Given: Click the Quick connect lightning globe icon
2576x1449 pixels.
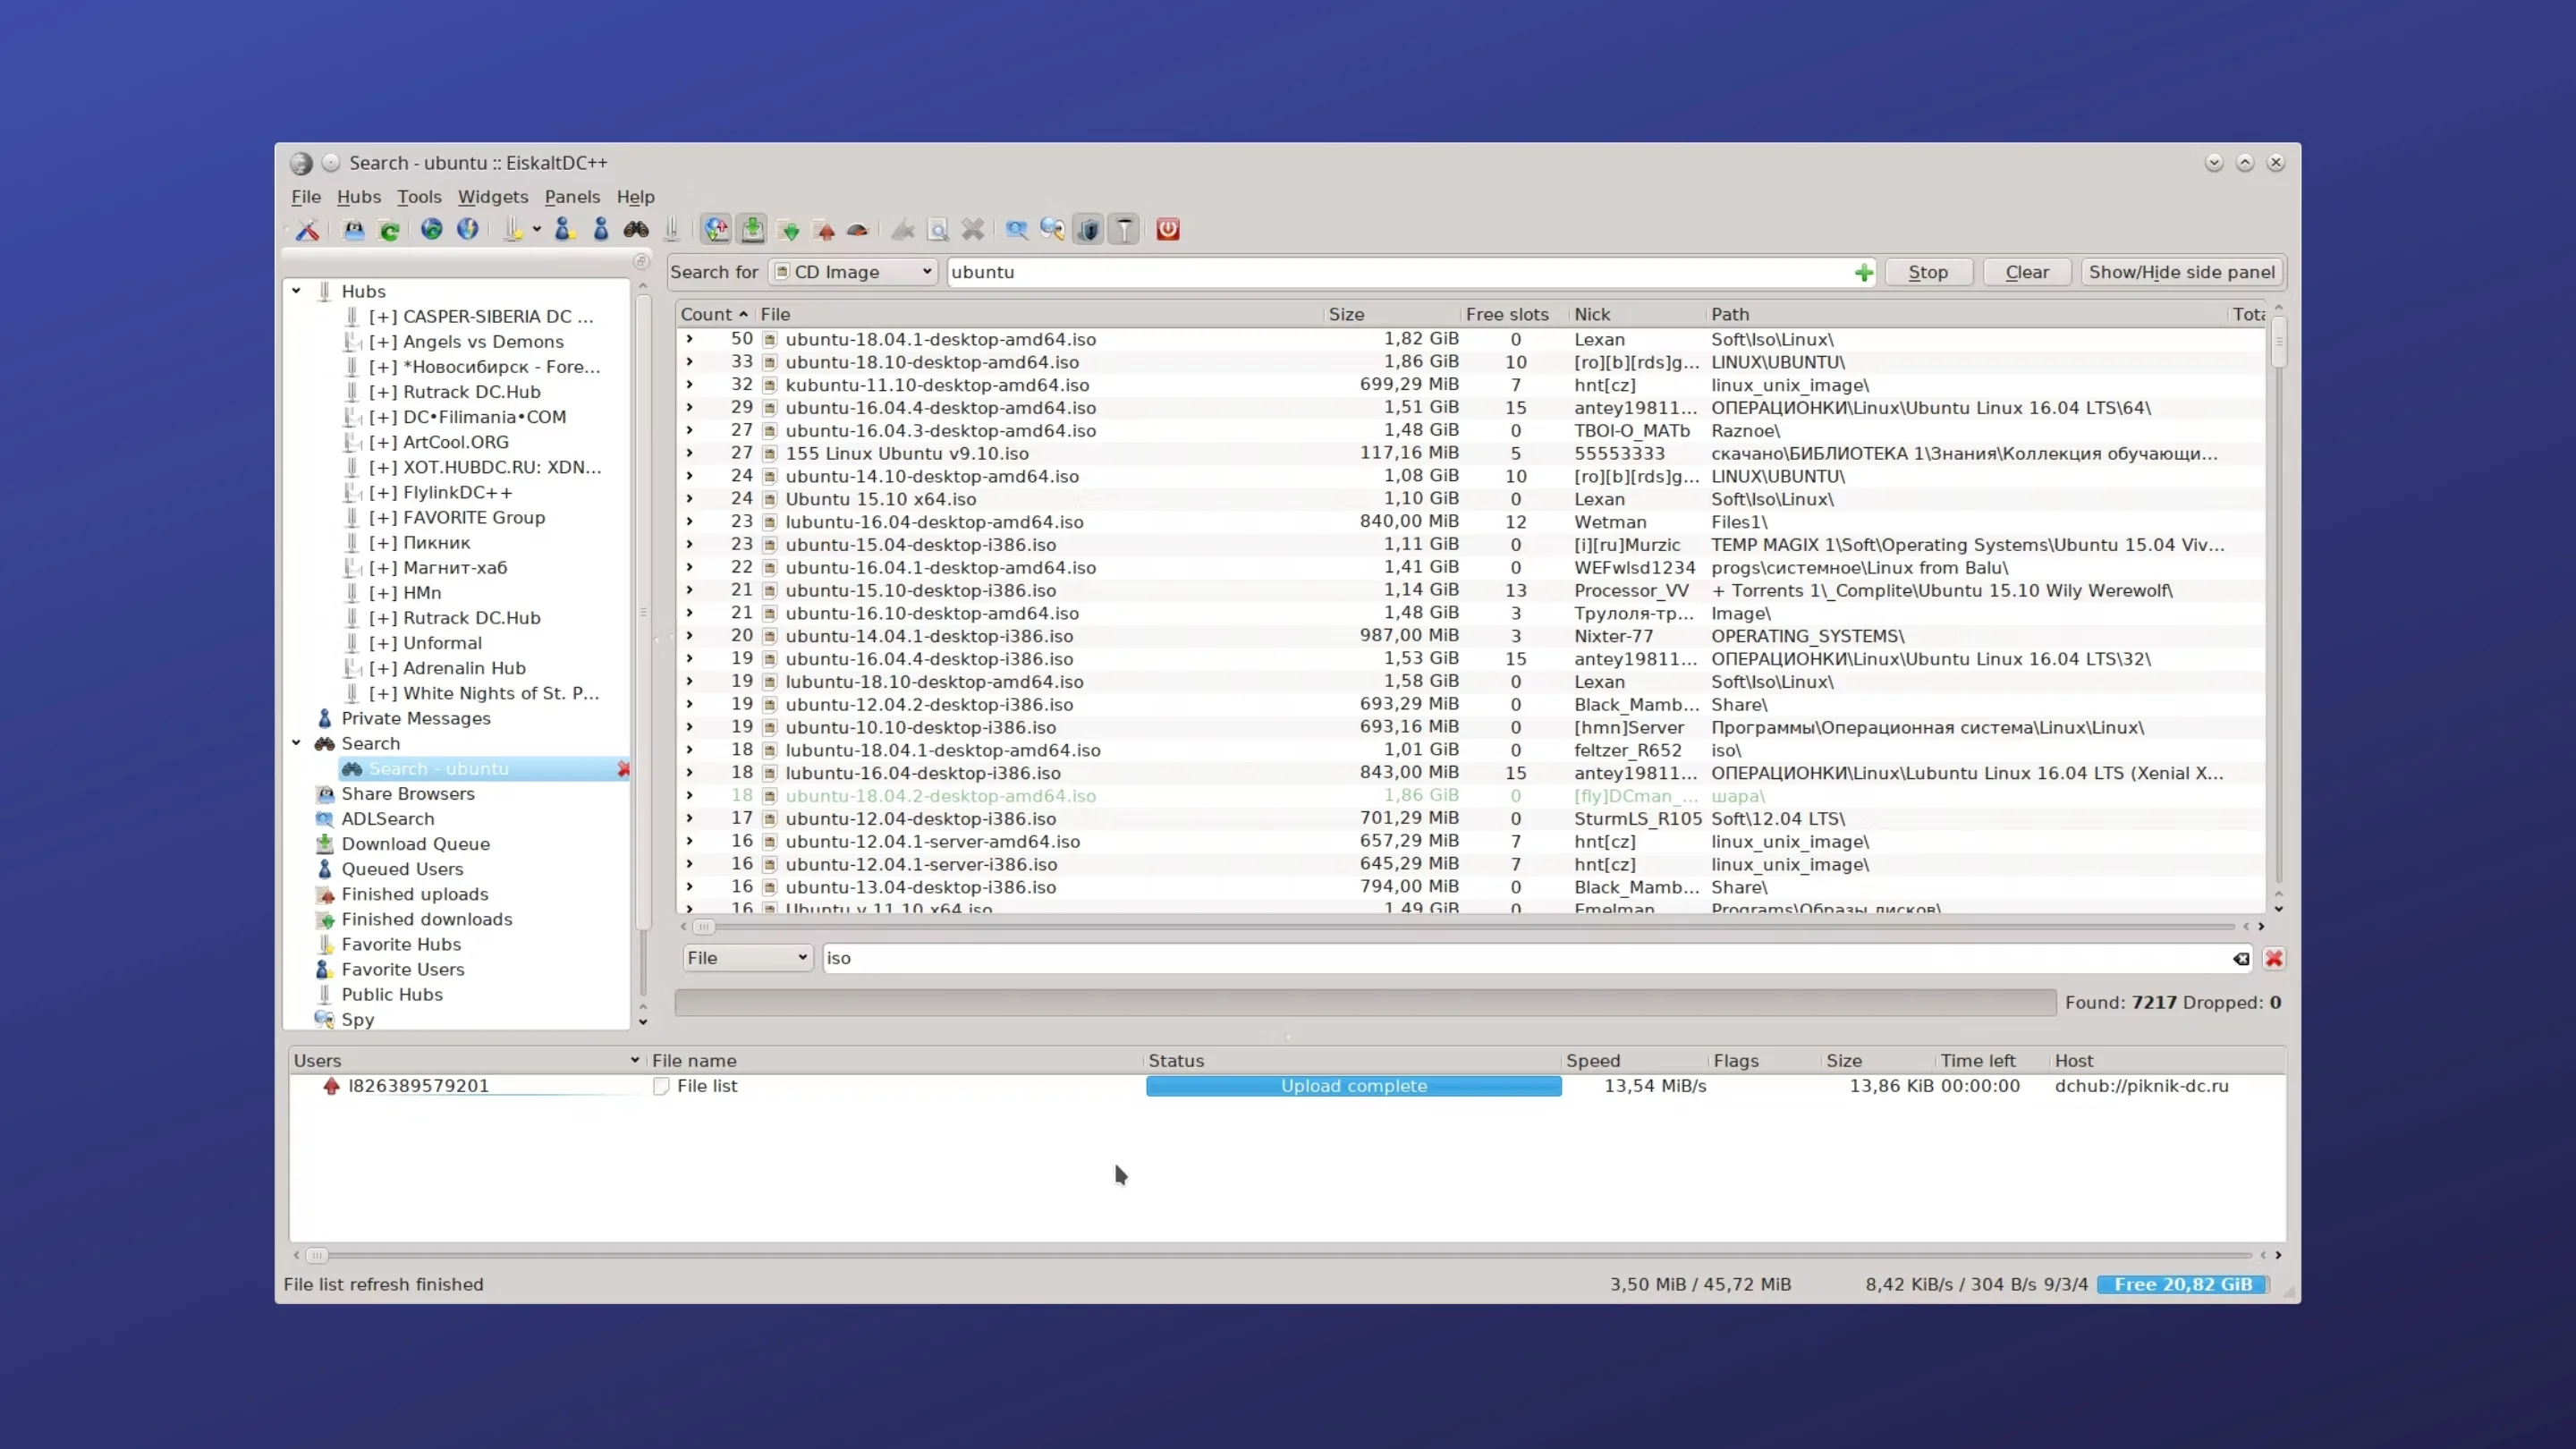Looking at the screenshot, I should click(467, 230).
